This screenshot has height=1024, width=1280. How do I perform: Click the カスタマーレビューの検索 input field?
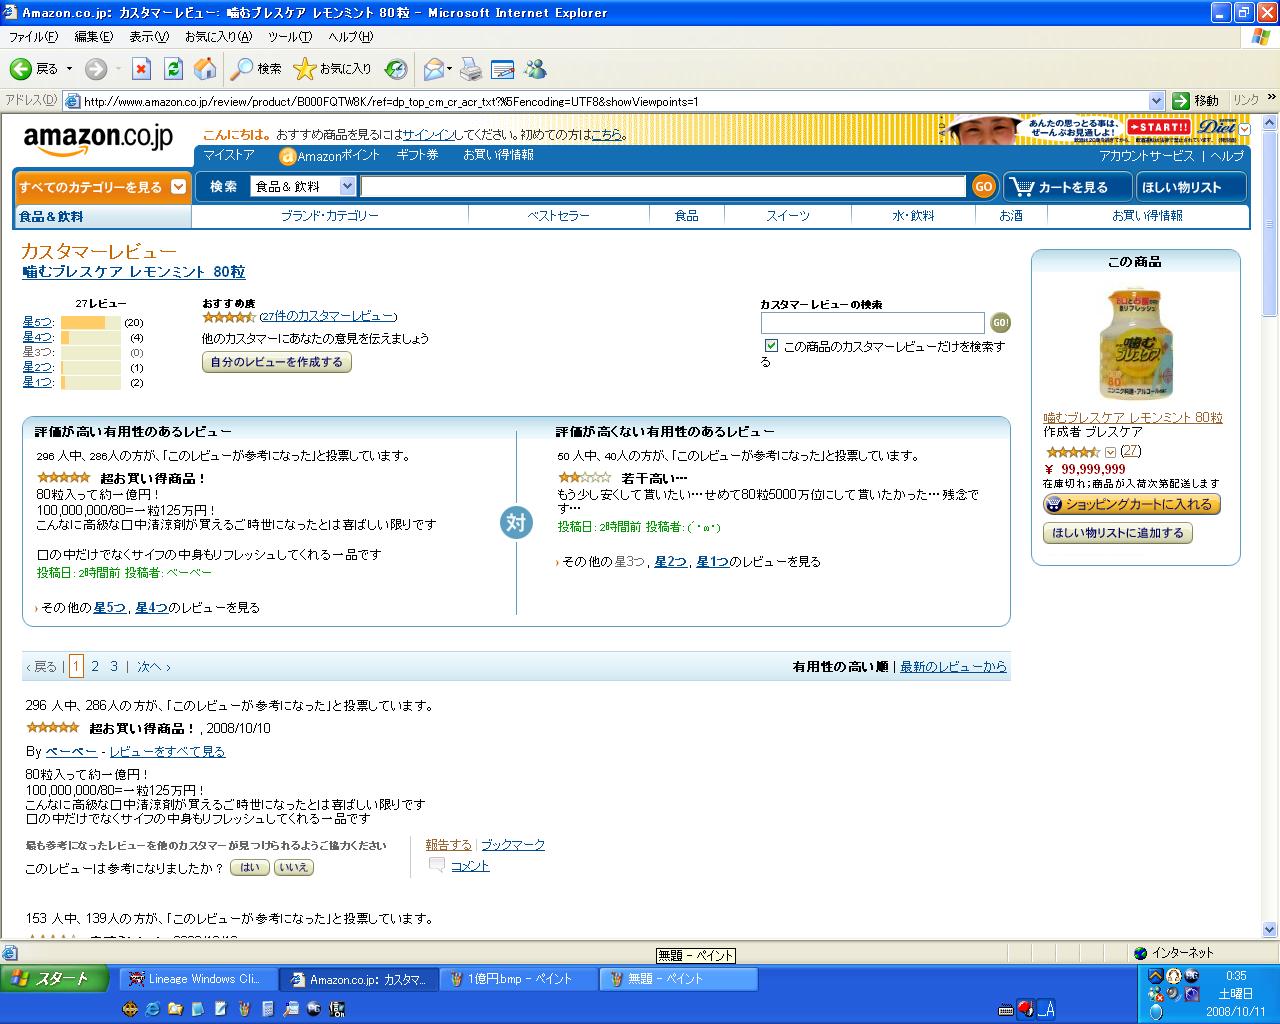(872, 323)
